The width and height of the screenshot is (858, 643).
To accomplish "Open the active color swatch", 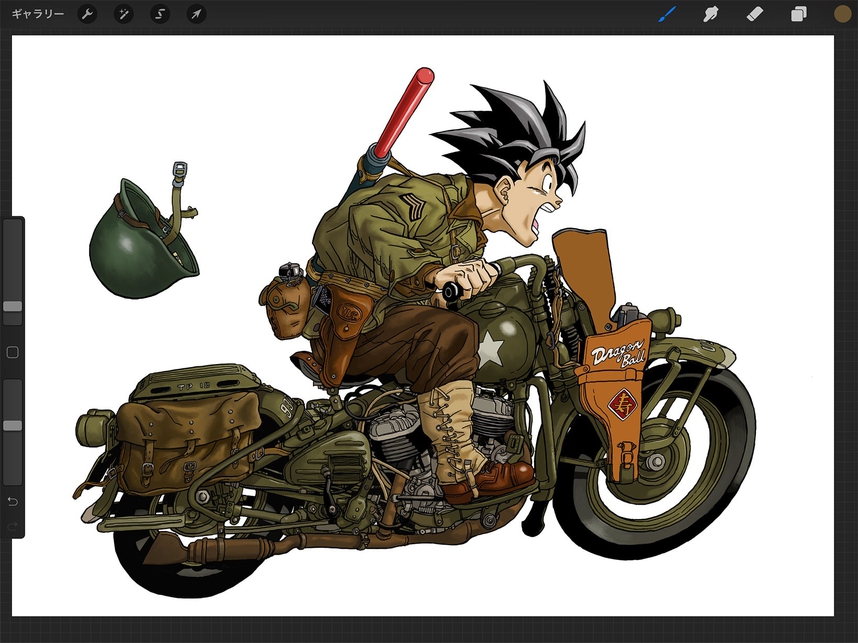I will tap(842, 14).
